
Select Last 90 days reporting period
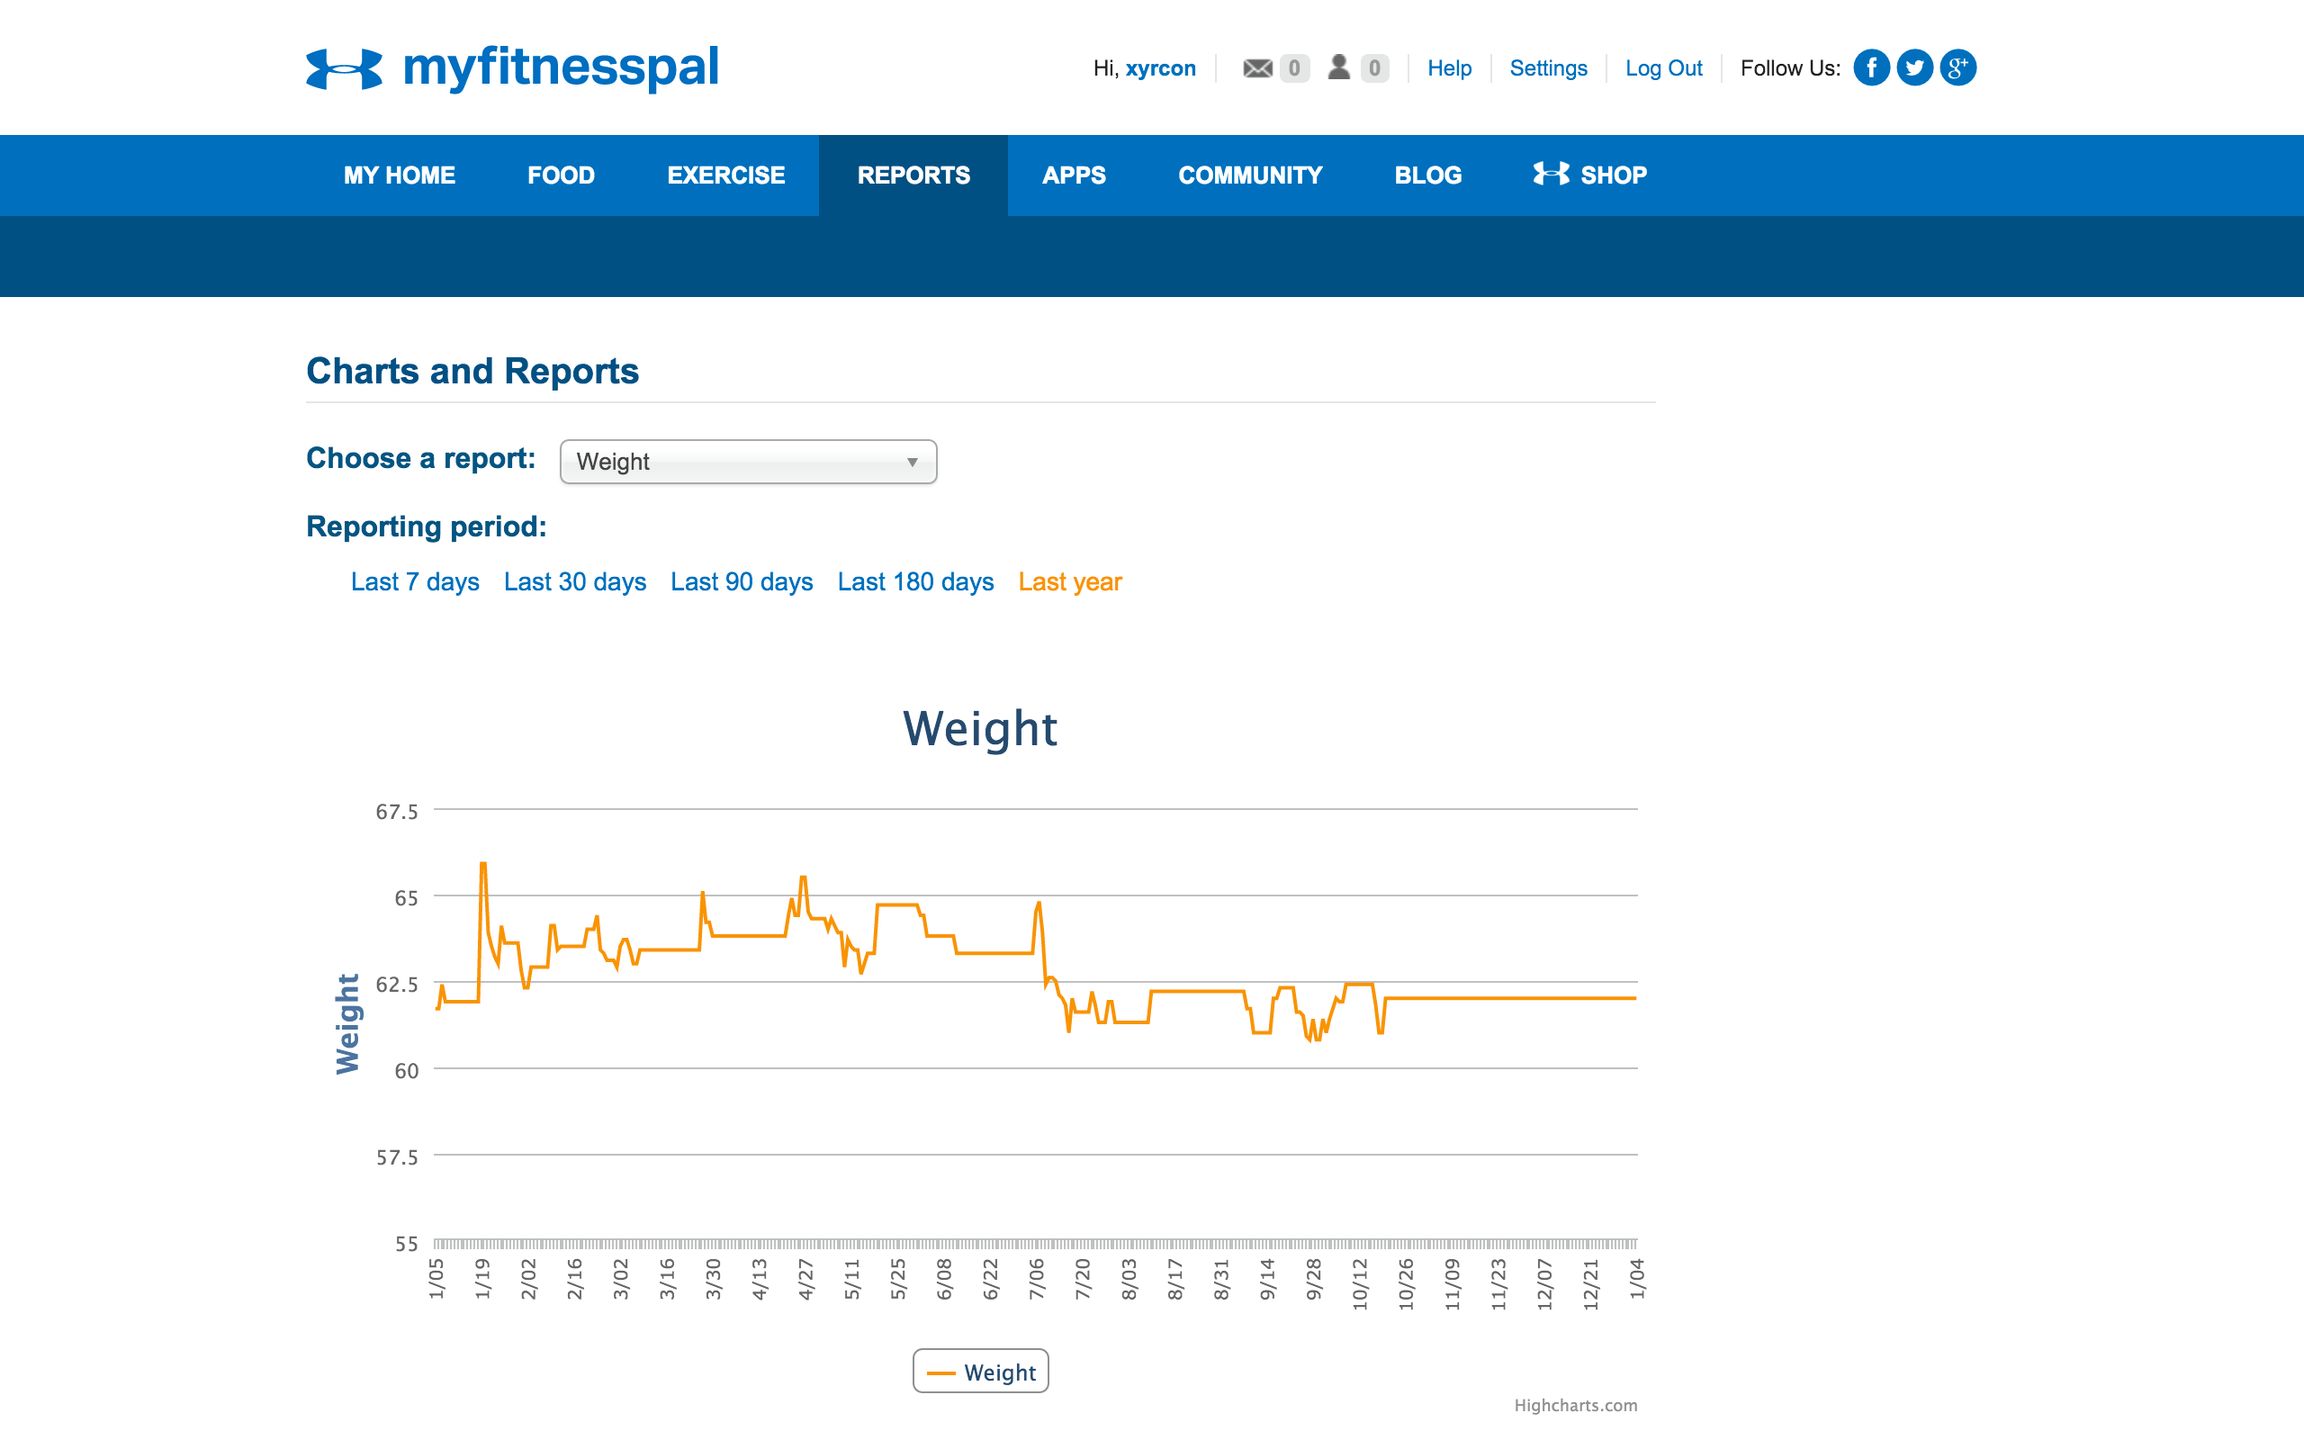coord(741,582)
